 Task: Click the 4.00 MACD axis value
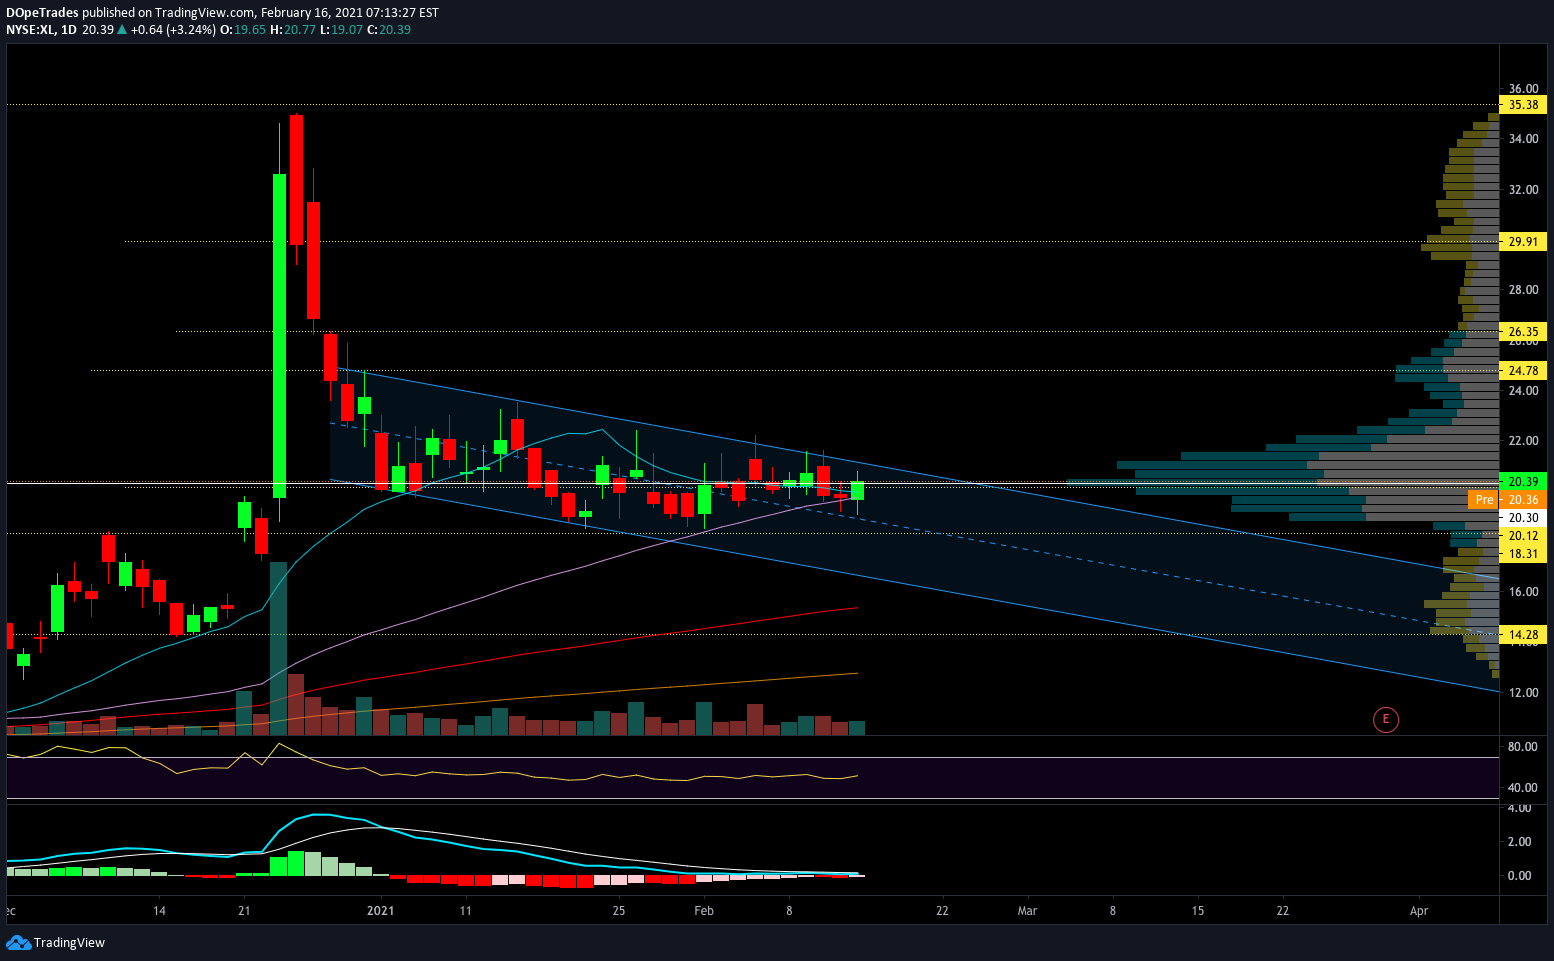pyautogui.click(x=1519, y=810)
